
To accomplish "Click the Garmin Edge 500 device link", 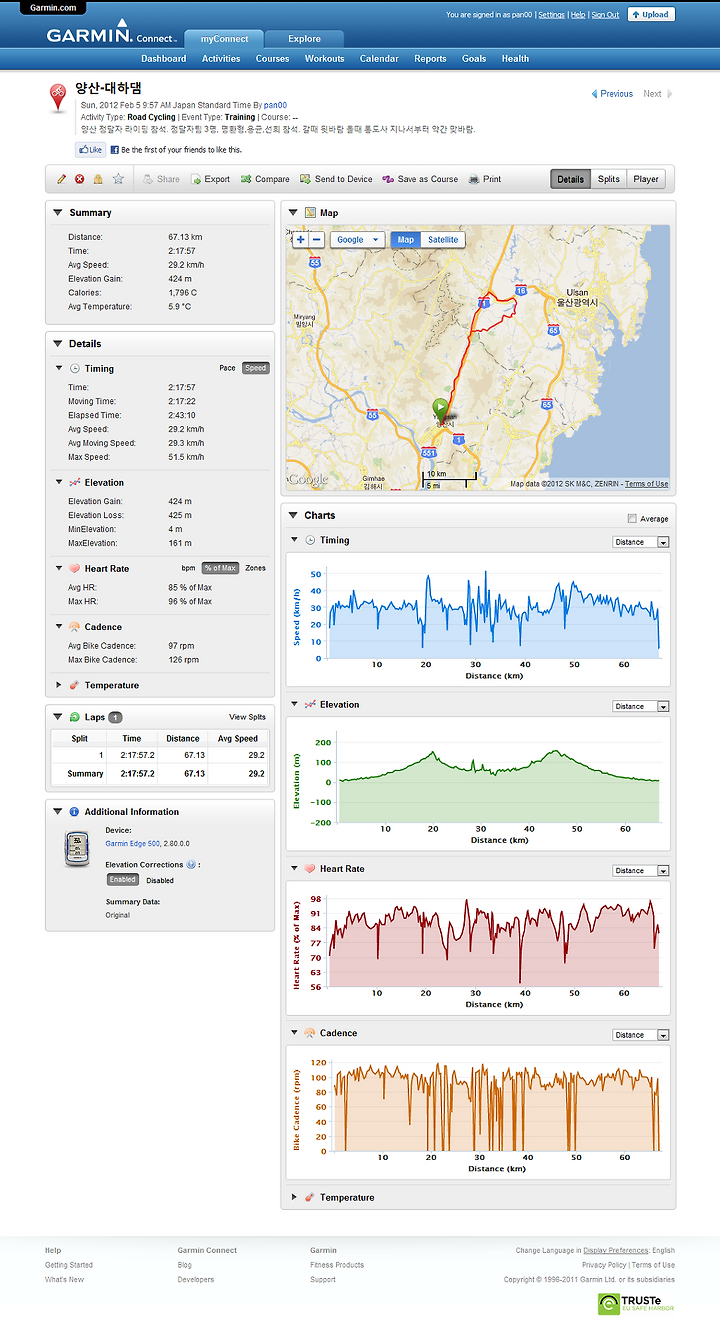I will click(x=133, y=843).
